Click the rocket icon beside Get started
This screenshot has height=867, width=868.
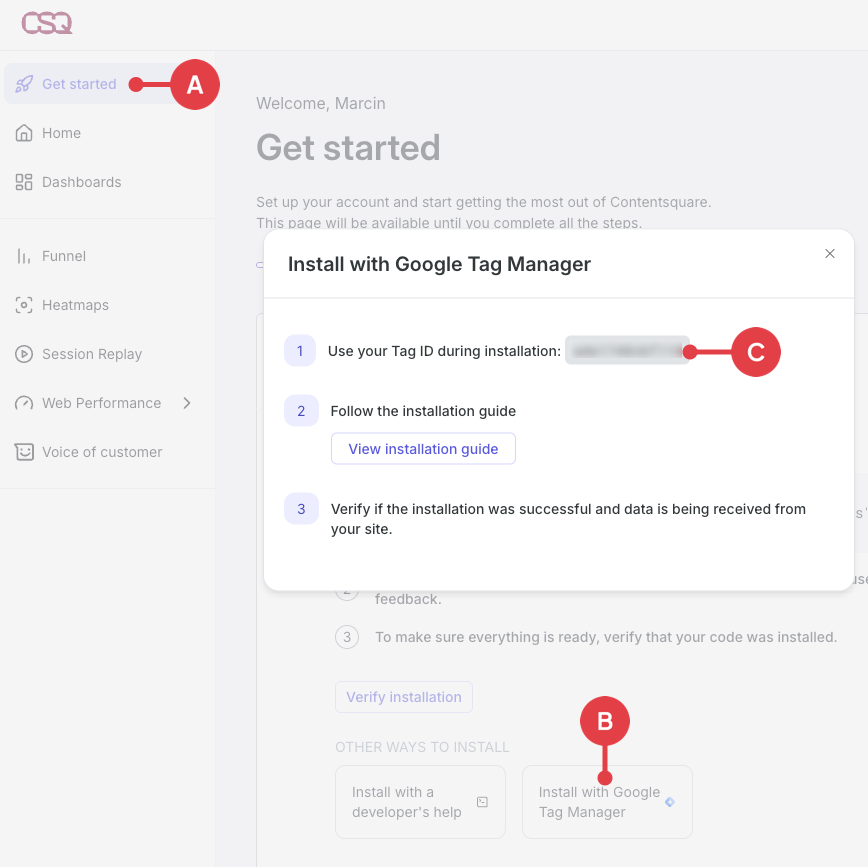[24, 84]
